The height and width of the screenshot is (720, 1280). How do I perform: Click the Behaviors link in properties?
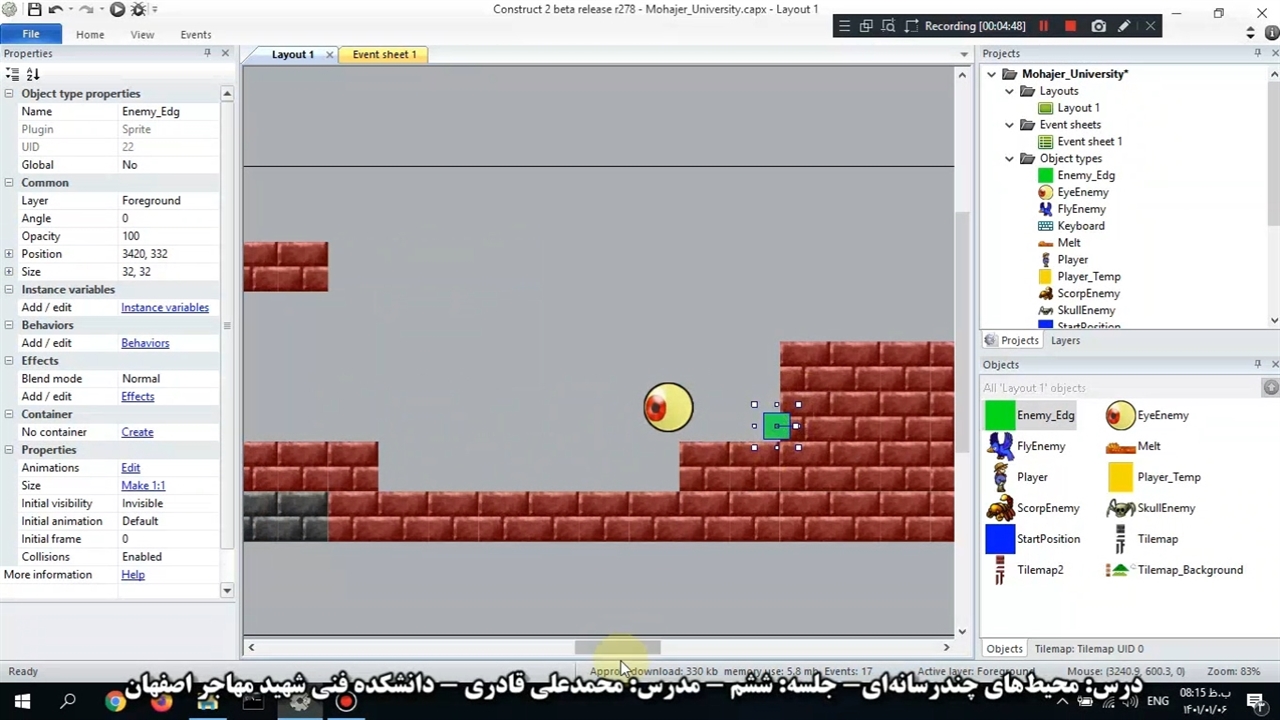[x=145, y=343]
